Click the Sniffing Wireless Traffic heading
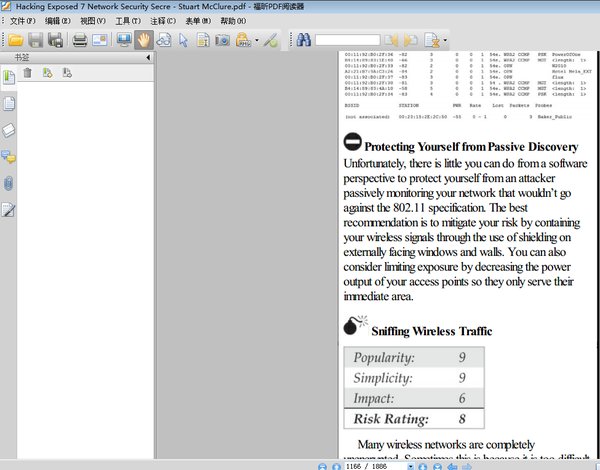 432,331
